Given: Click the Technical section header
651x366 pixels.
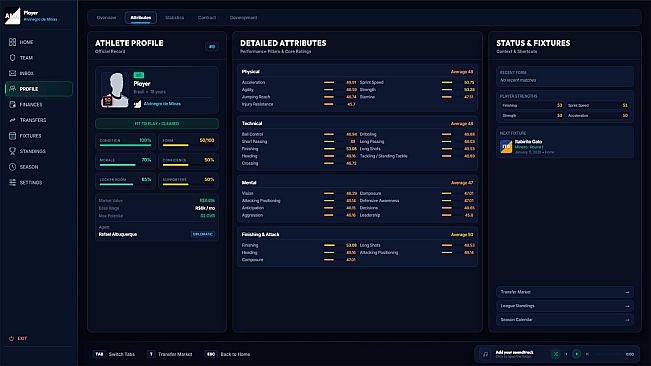Looking at the screenshot, I should coord(357,124).
